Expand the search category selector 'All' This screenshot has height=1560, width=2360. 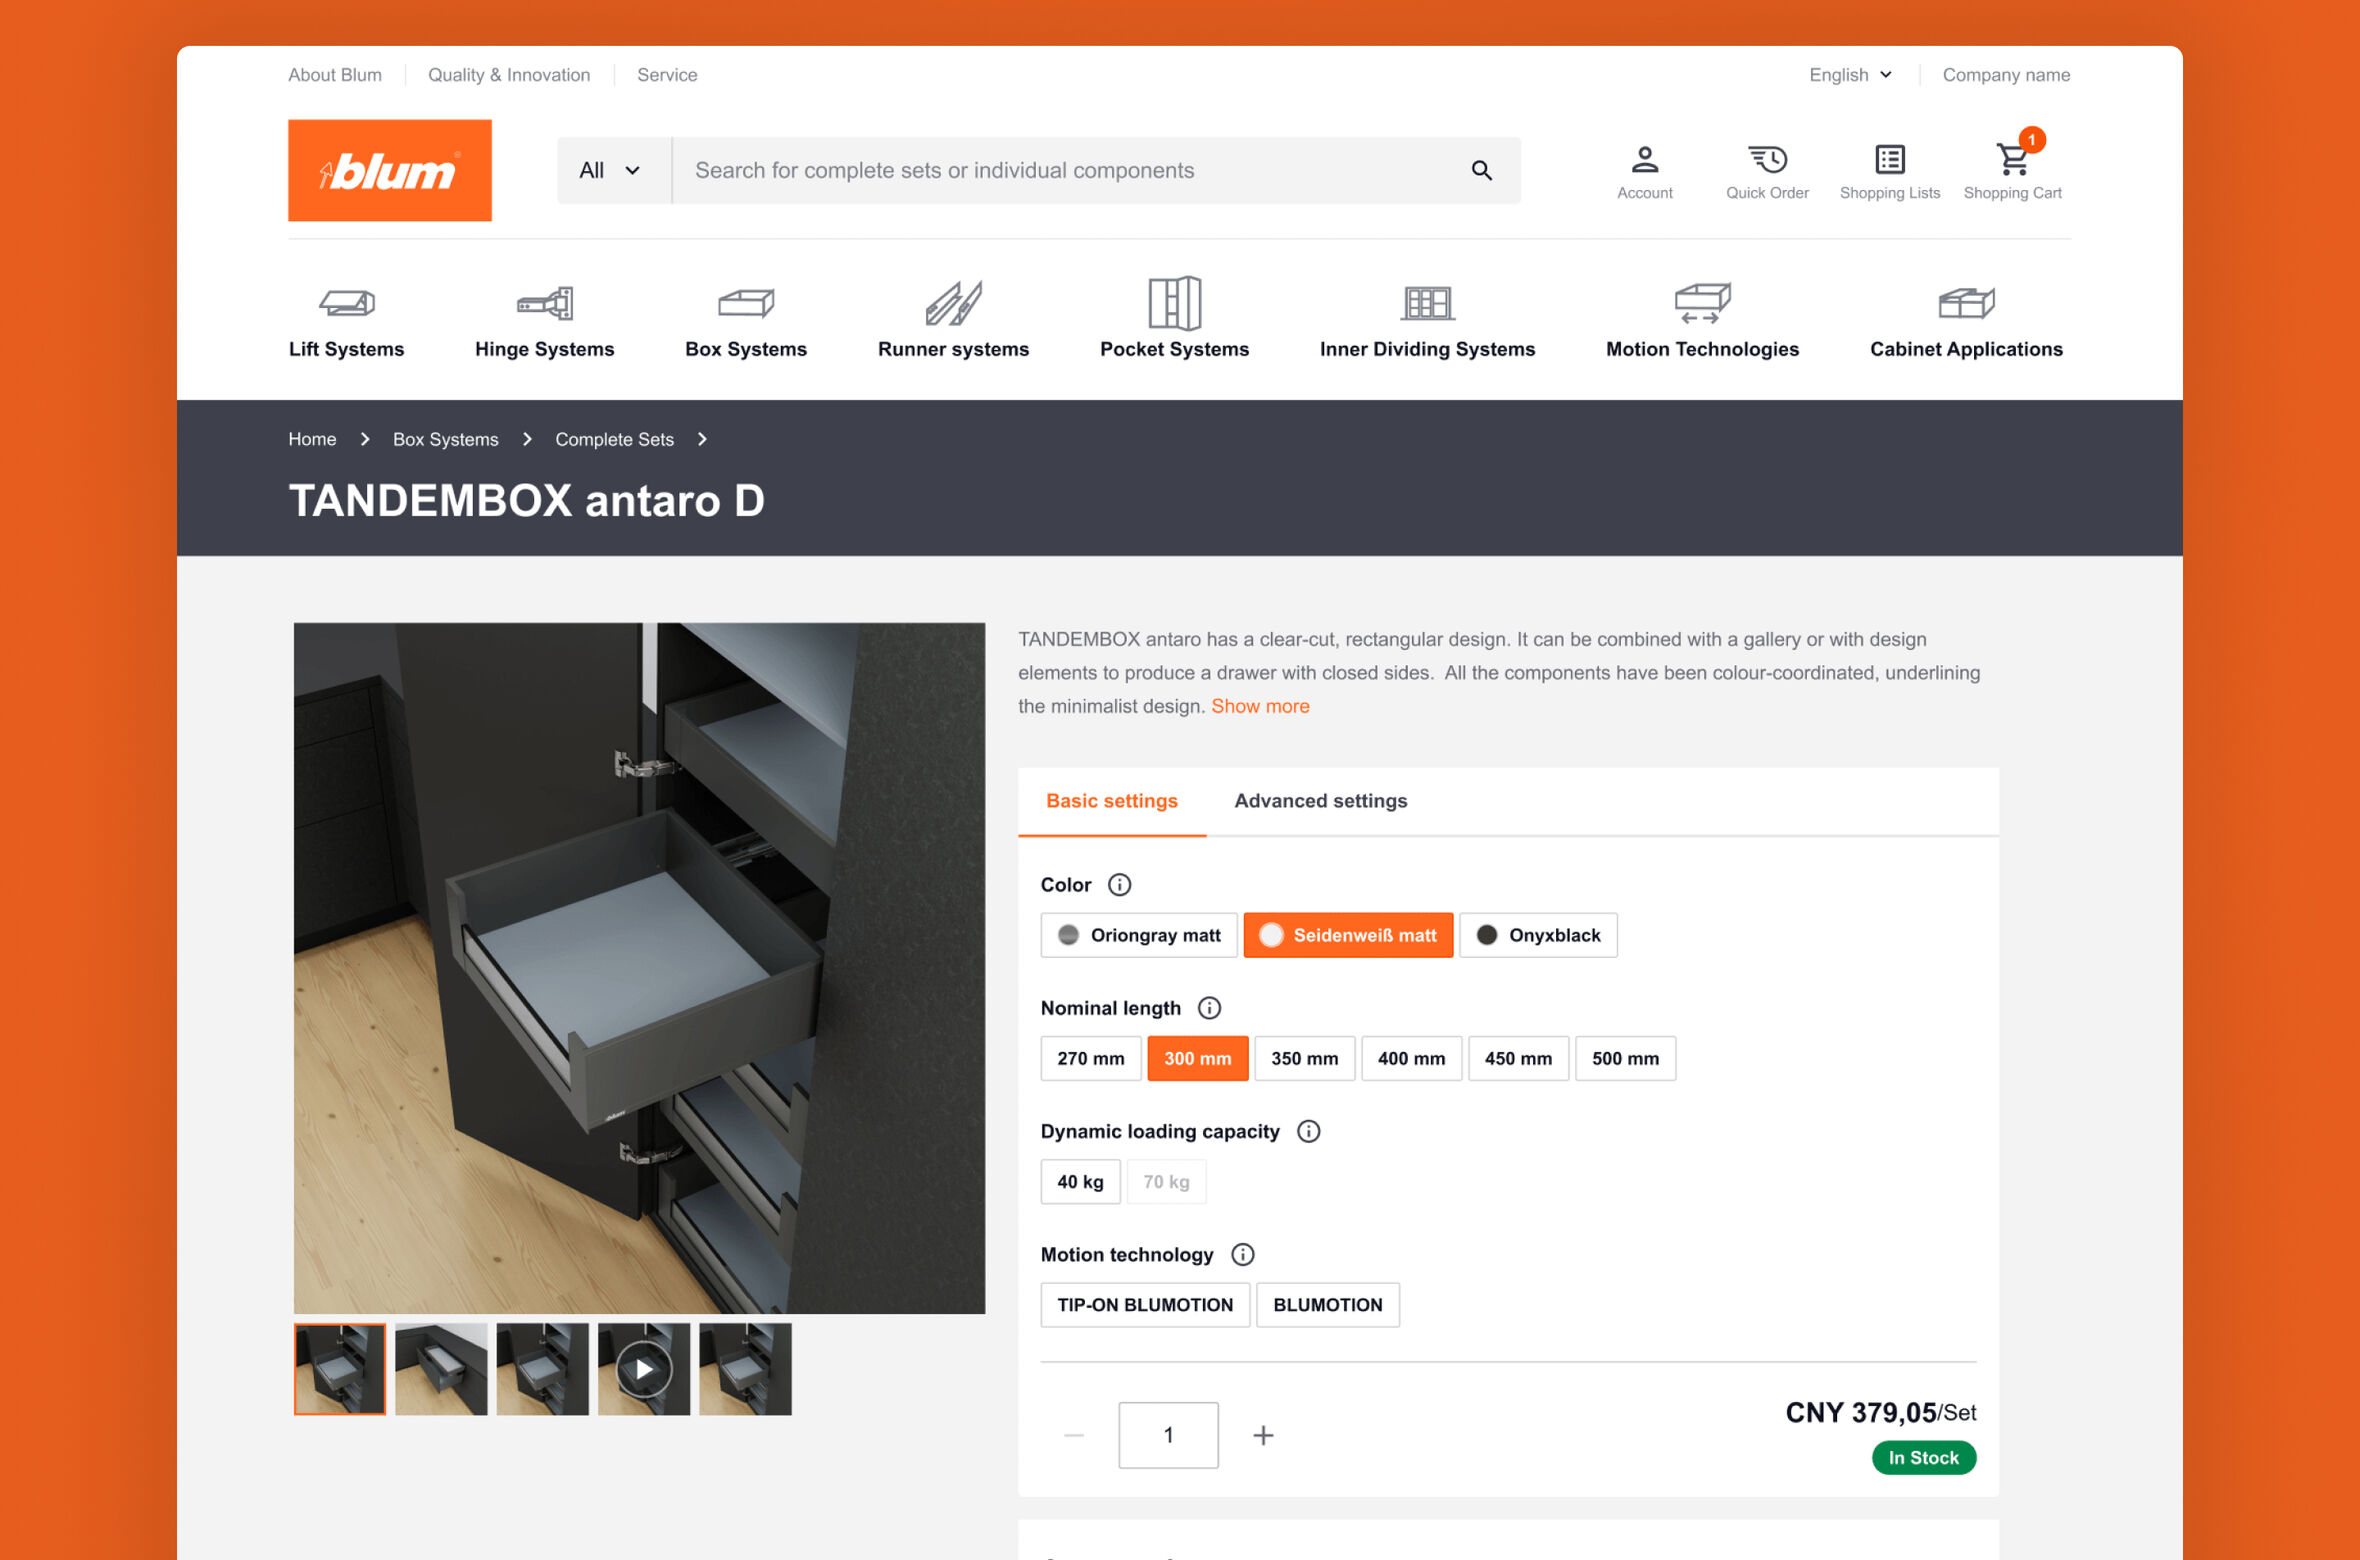610,170
